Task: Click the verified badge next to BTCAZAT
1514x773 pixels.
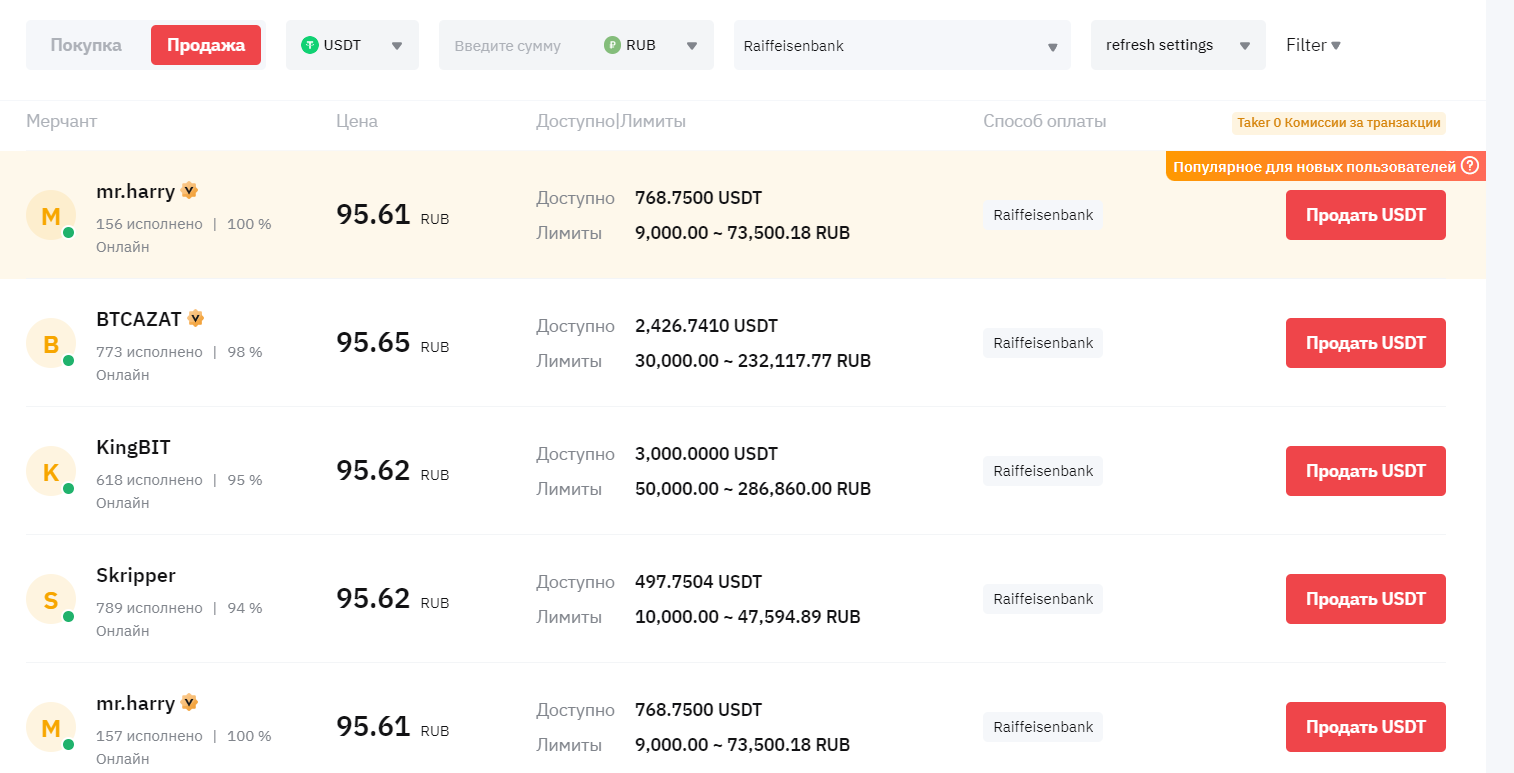Action: coord(196,319)
